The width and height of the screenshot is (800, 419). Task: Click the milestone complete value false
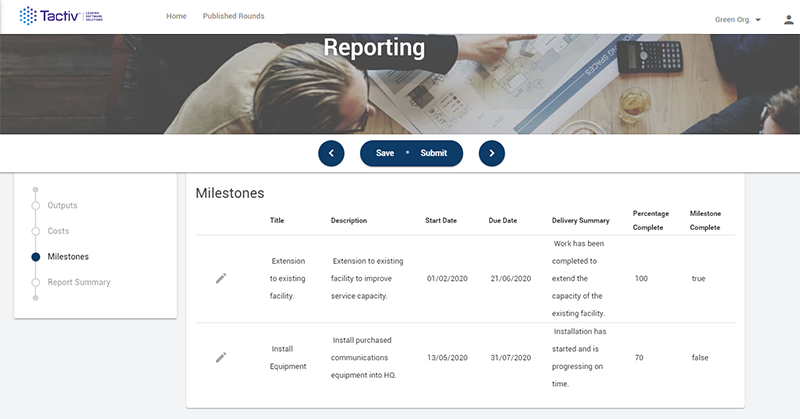point(700,358)
